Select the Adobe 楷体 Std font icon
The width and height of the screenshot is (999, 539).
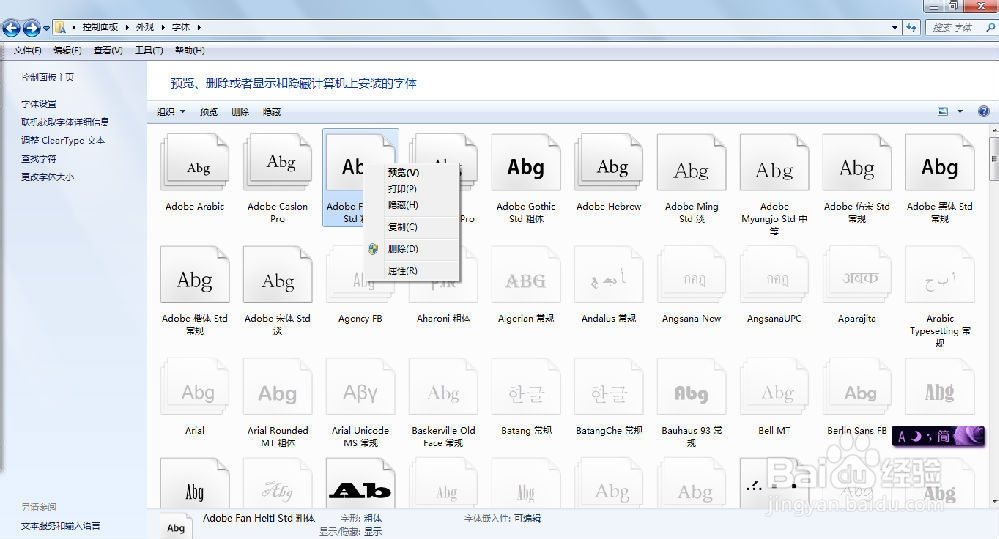195,275
